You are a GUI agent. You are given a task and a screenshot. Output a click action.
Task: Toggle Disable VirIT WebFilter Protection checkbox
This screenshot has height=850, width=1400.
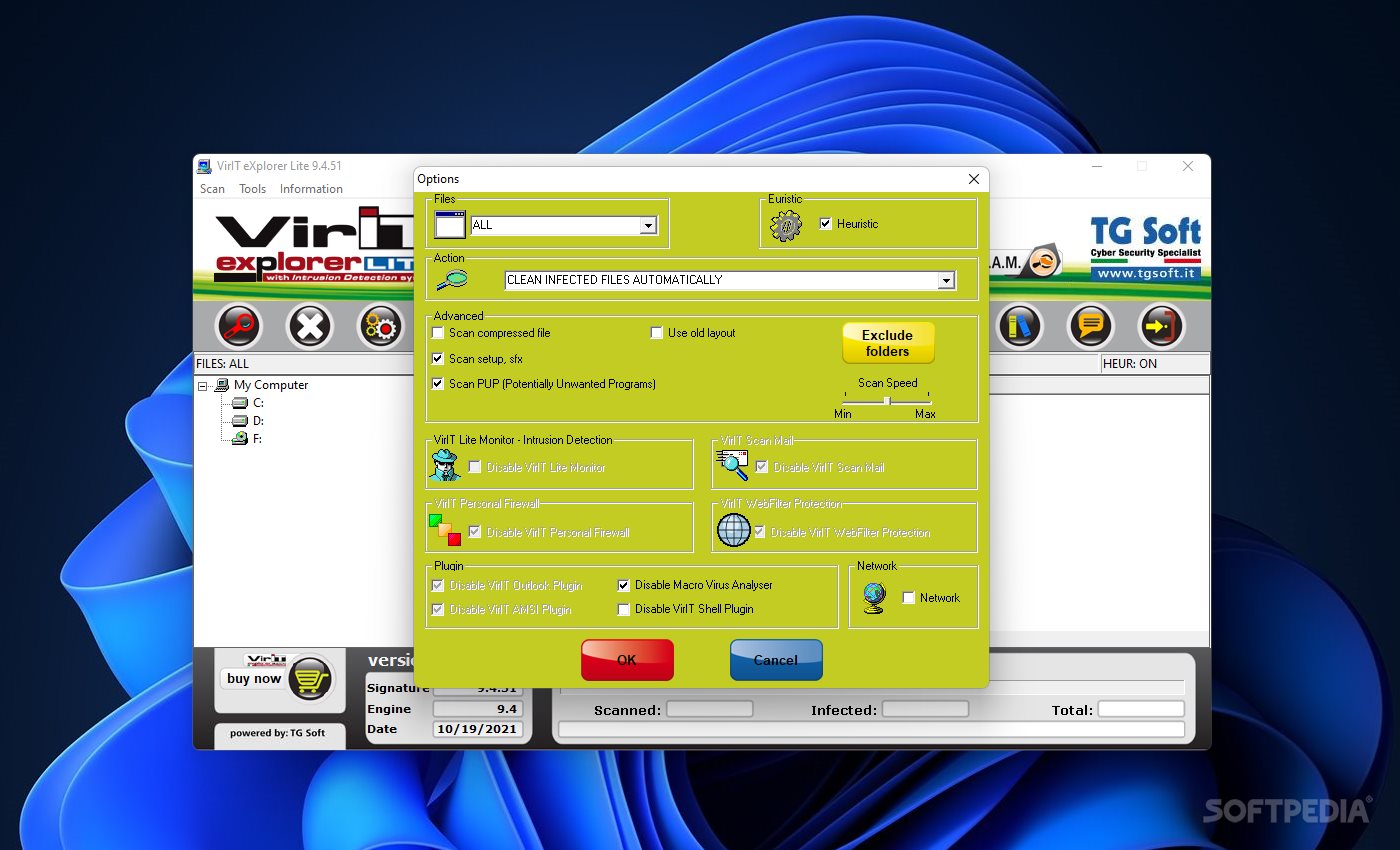(760, 532)
